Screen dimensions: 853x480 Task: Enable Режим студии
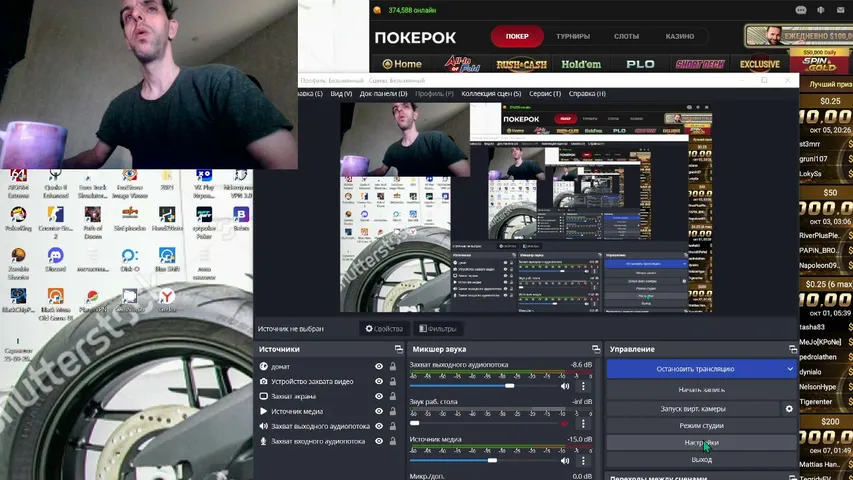(x=701, y=426)
